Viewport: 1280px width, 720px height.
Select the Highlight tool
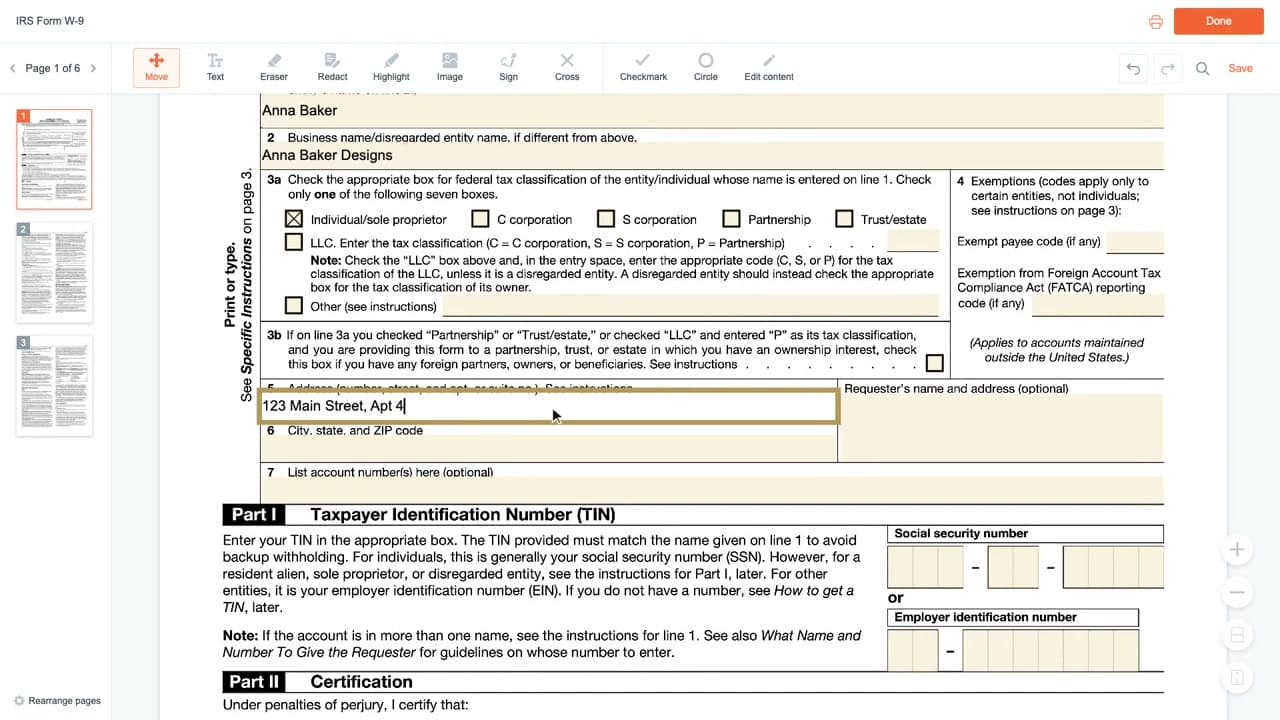[391, 67]
